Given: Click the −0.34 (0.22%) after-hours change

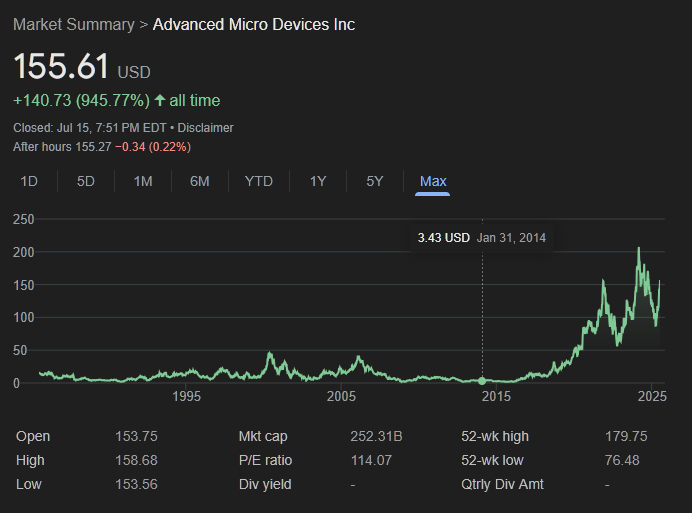Looking at the screenshot, I should coord(153,147).
